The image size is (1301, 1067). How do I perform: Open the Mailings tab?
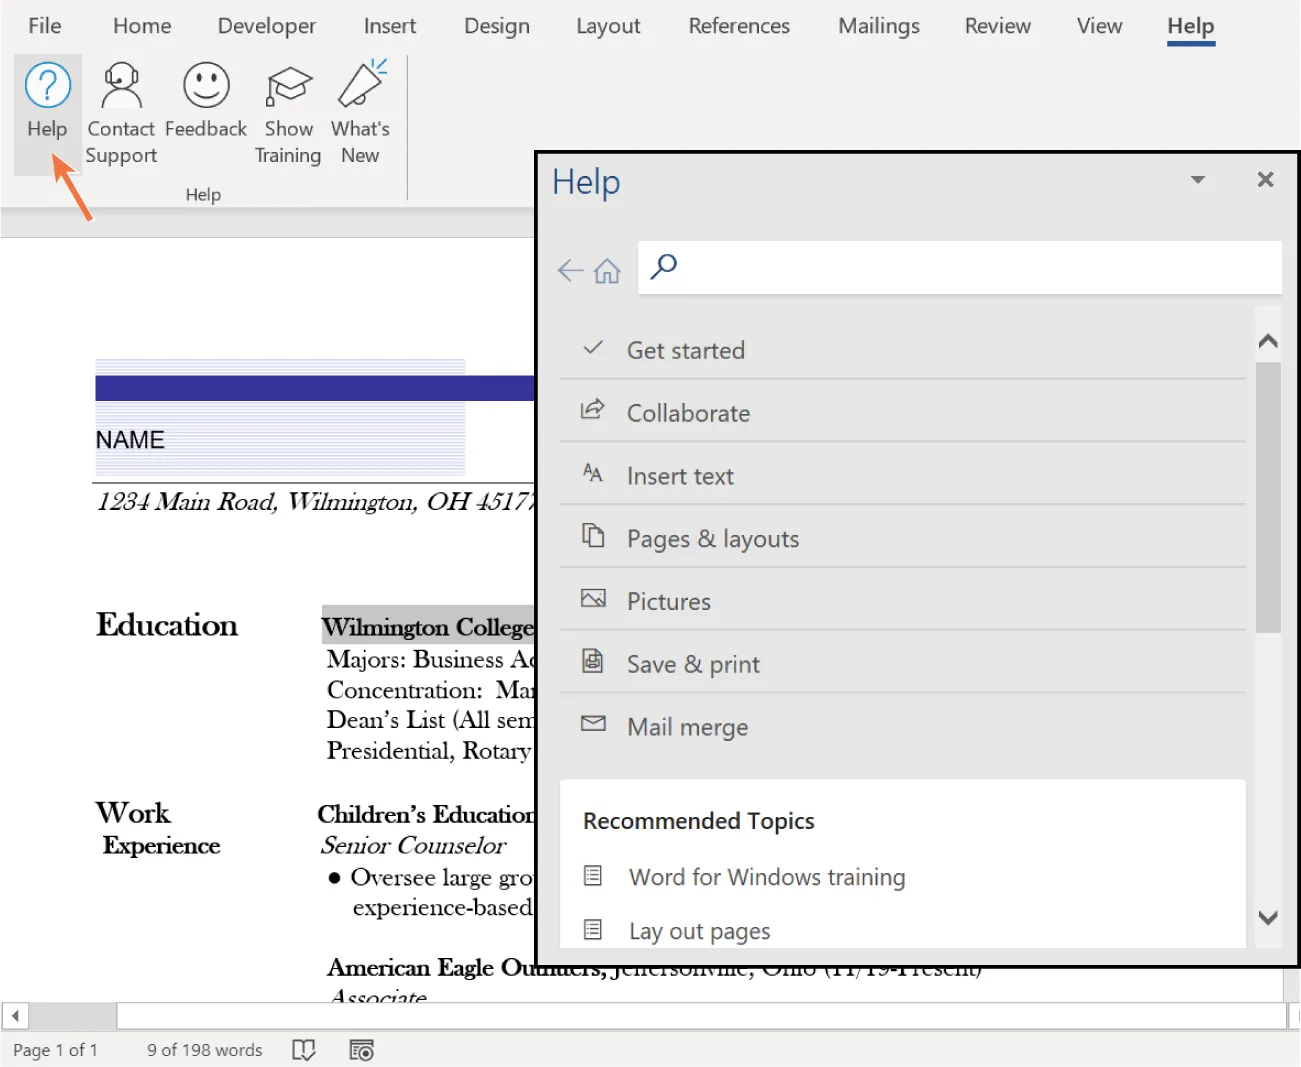(x=878, y=26)
